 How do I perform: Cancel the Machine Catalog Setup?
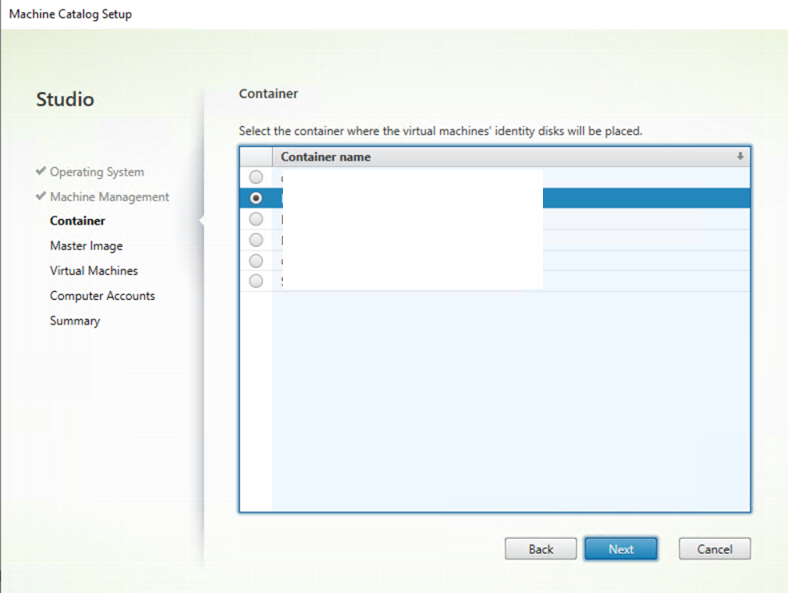[x=714, y=549]
